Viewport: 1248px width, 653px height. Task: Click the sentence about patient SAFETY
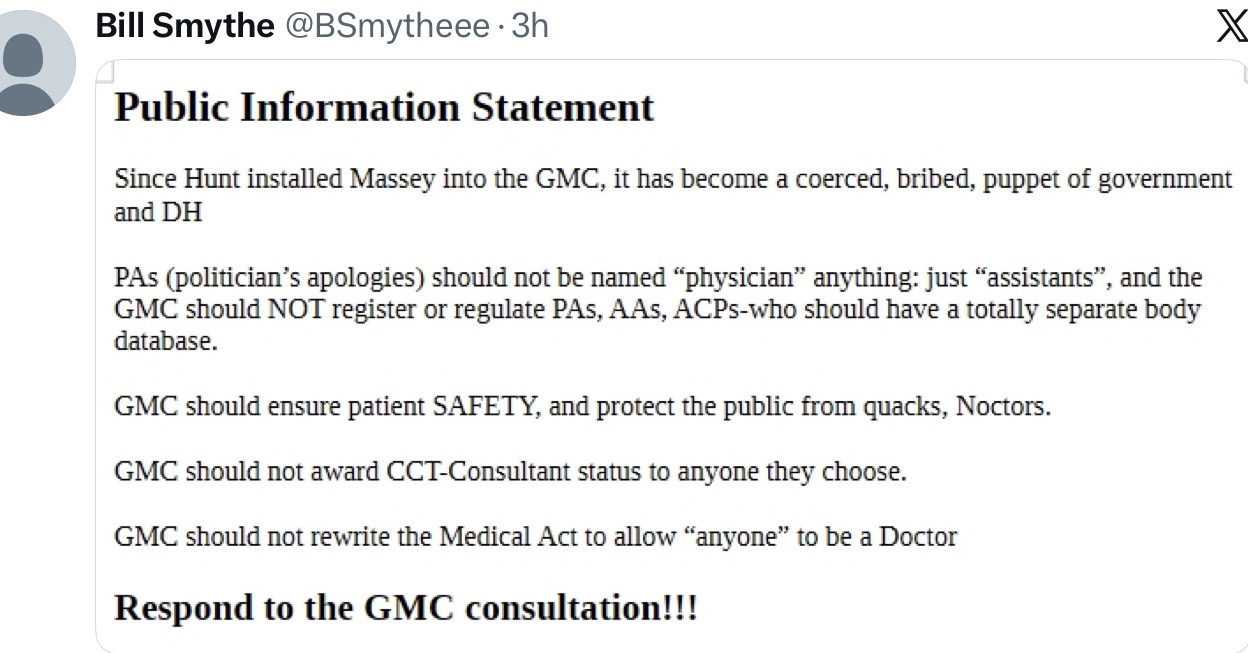(x=582, y=407)
